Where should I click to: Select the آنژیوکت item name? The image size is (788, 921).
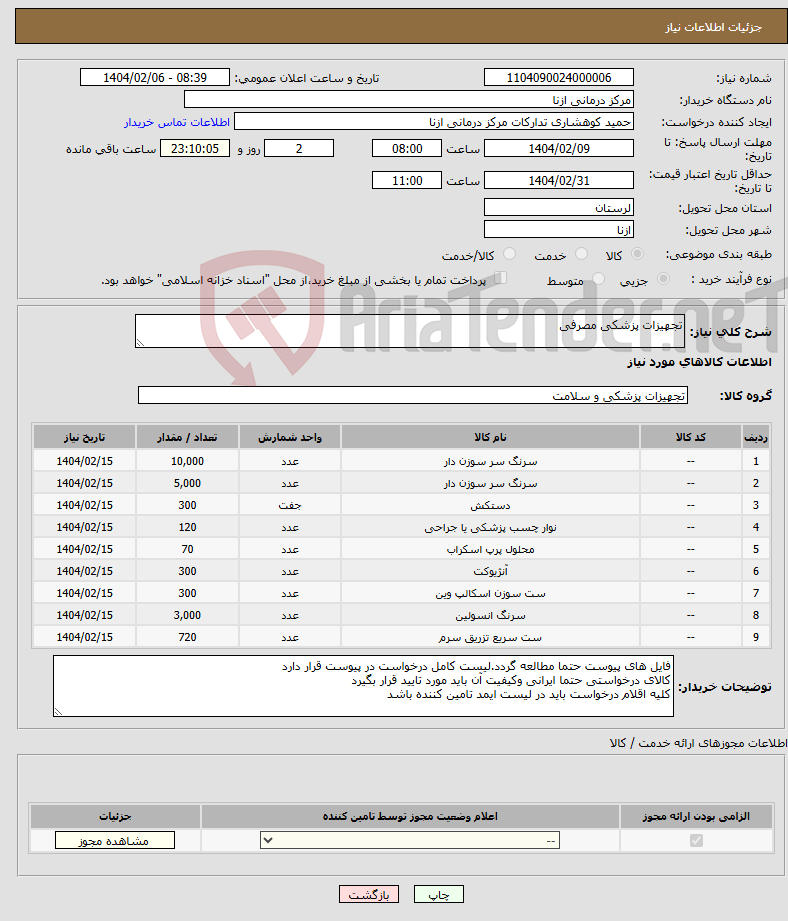(x=490, y=572)
